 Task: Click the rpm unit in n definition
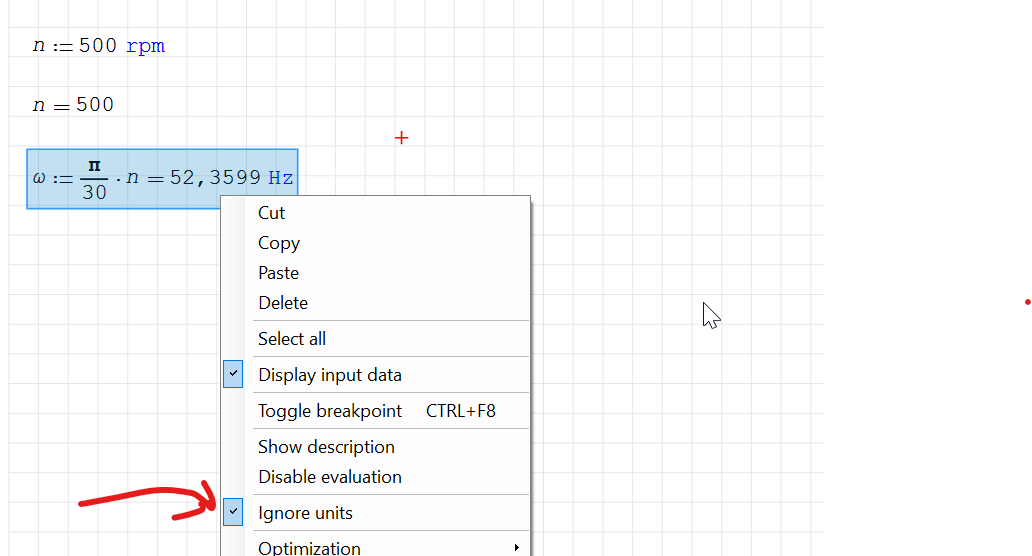(x=145, y=46)
